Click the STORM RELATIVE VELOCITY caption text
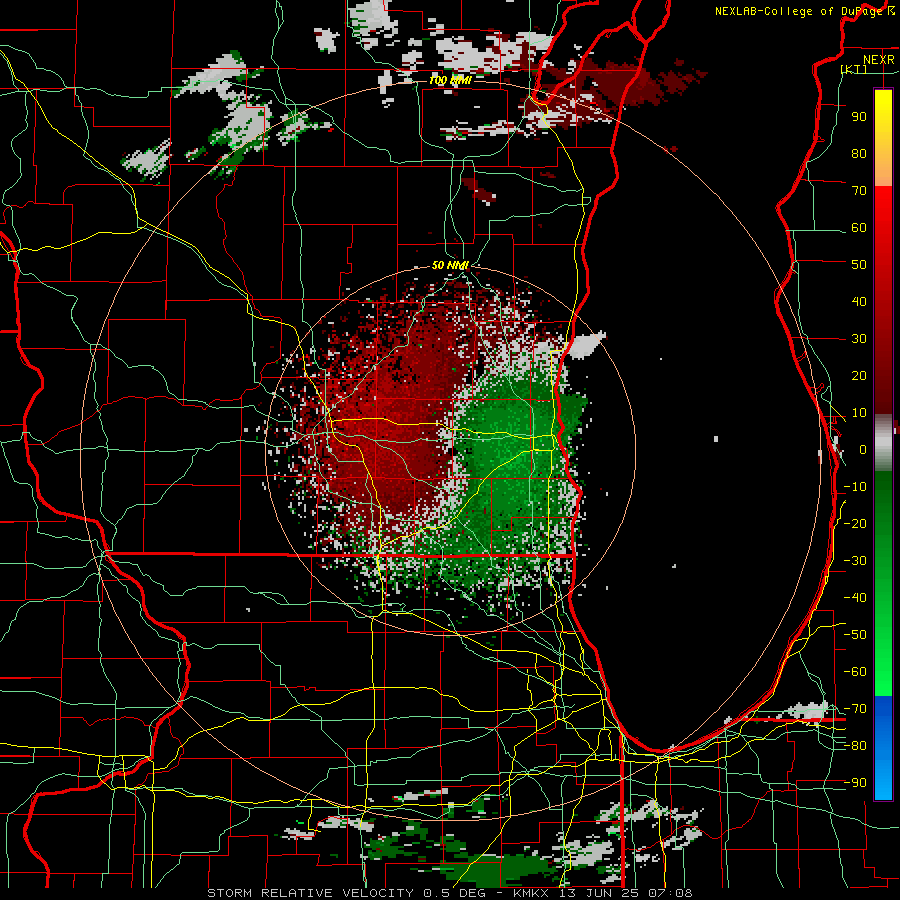 309,893
